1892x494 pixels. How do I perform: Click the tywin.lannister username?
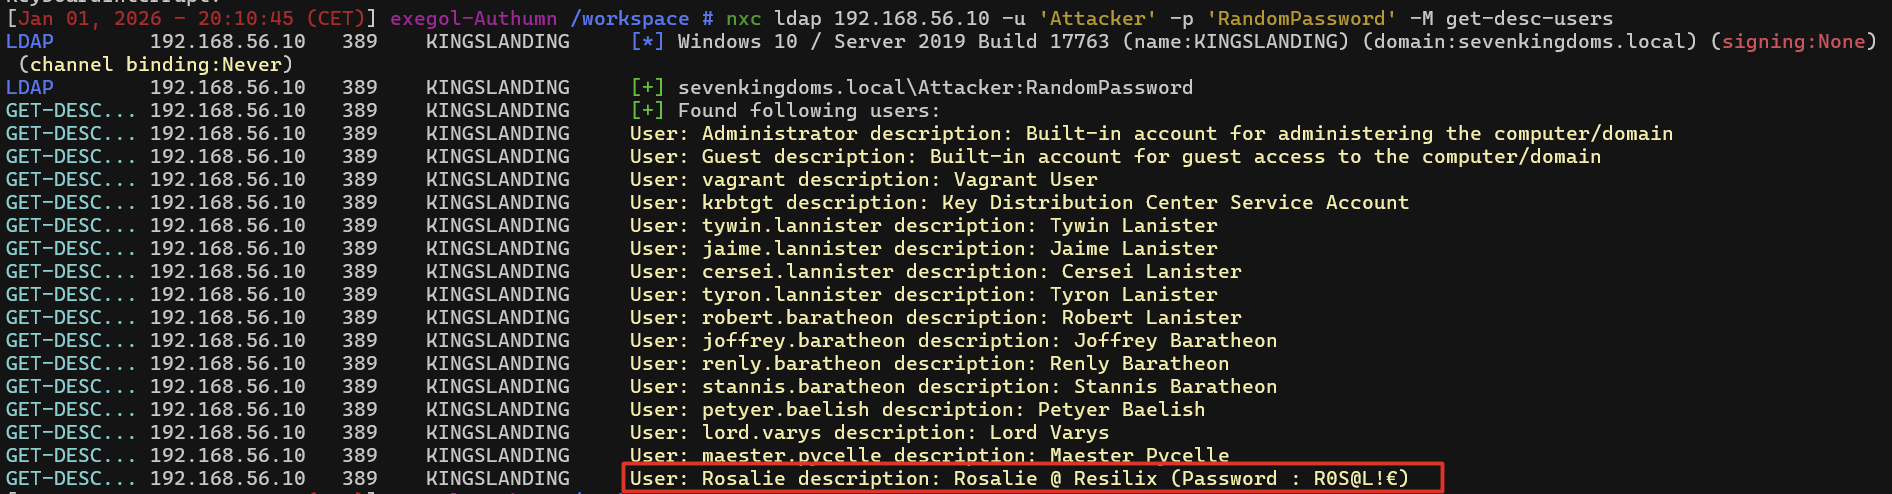(792, 225)
